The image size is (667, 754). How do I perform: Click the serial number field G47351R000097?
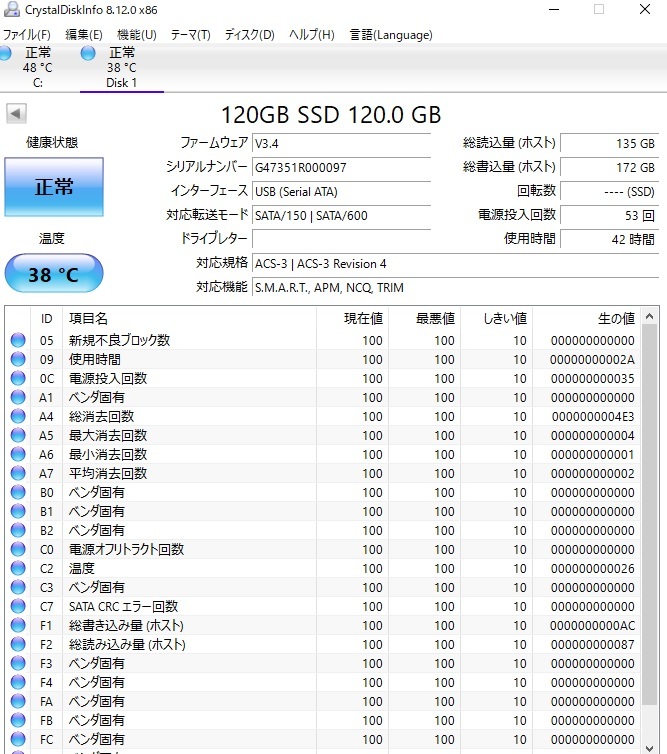click(340, 167)
